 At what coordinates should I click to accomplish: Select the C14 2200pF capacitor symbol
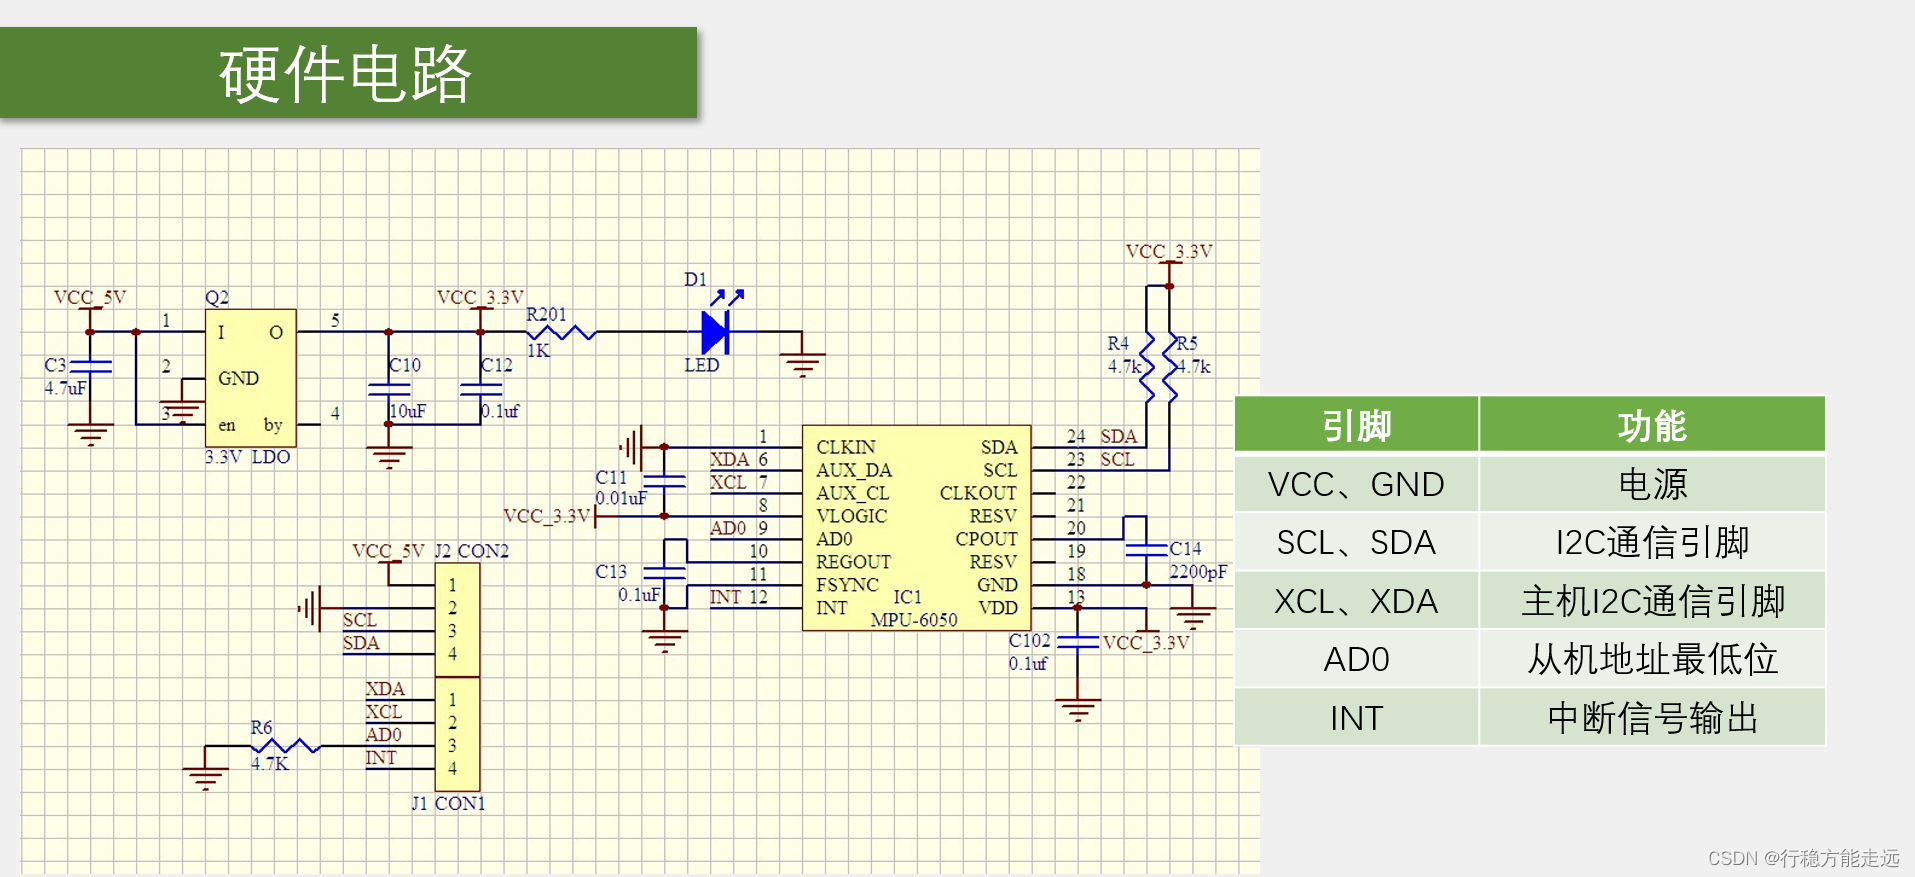[x=1146, y=549]
